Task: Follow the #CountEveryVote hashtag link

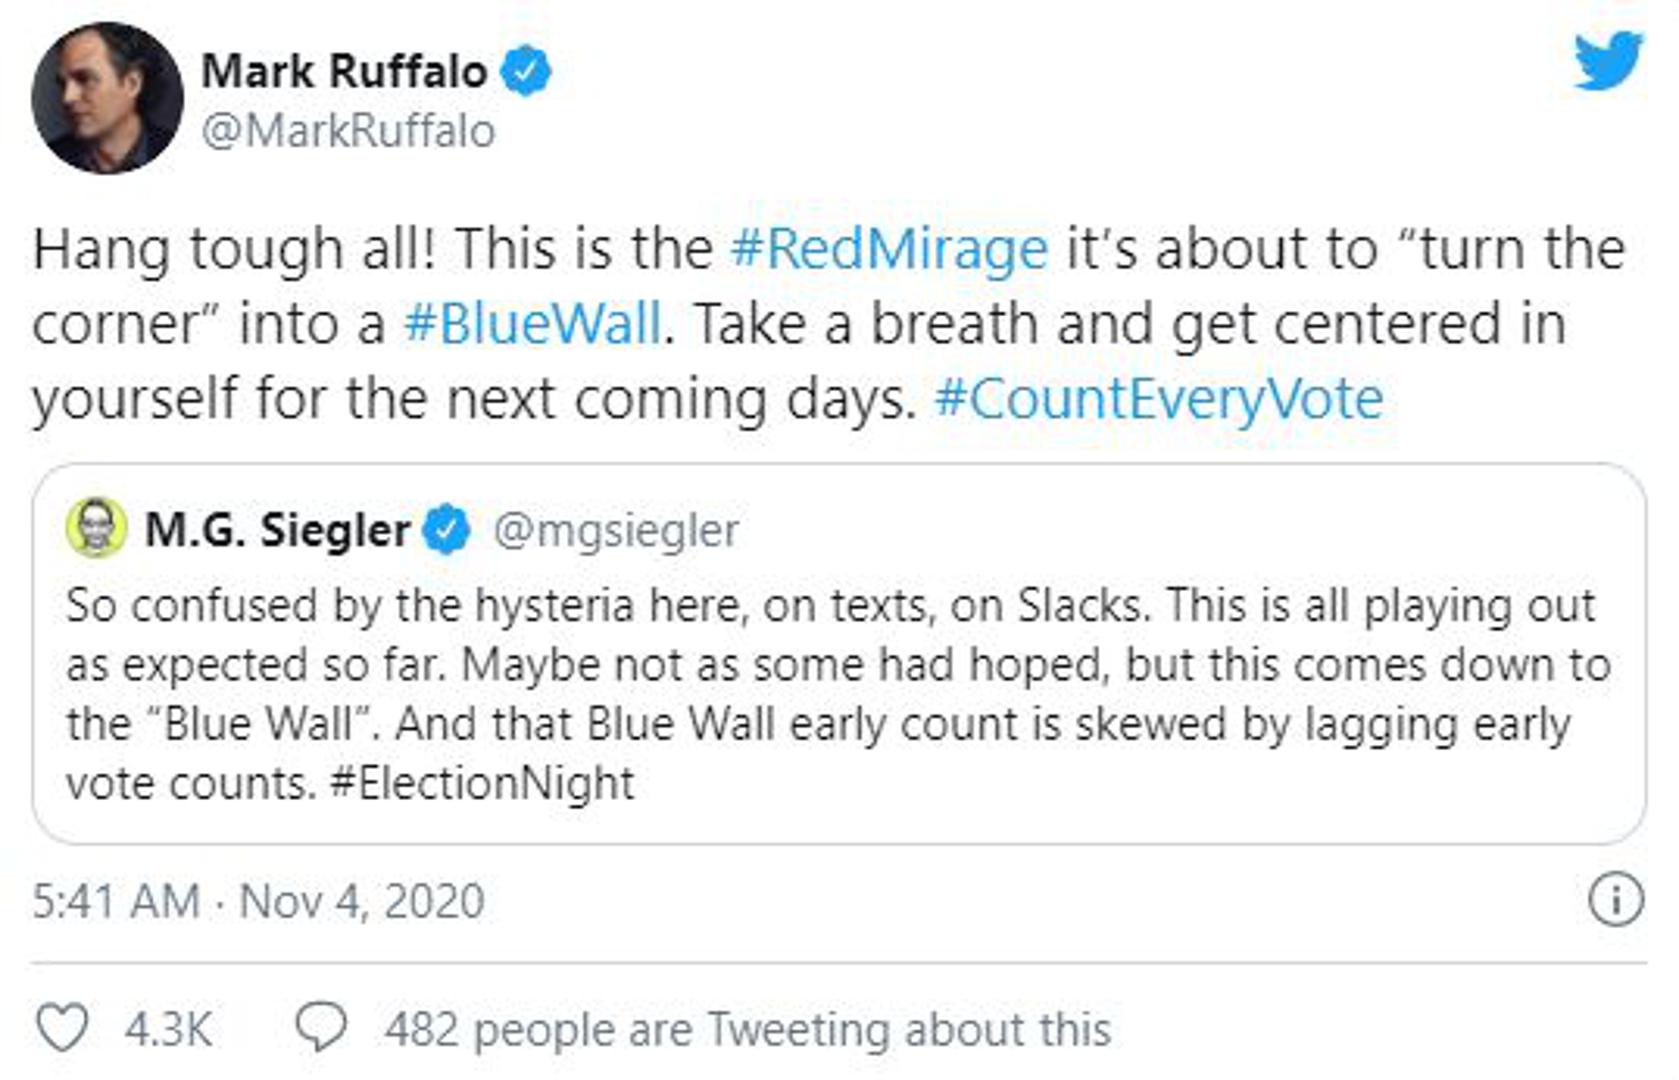Action: [x=1158, y=399]
